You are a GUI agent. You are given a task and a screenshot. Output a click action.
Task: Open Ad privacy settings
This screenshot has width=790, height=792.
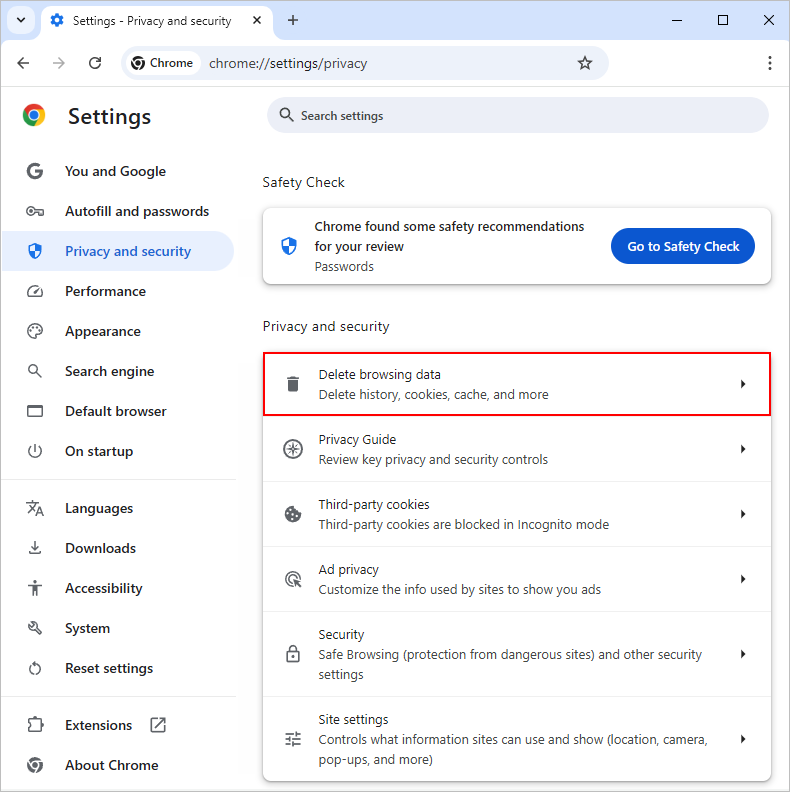tap(517, 579)
